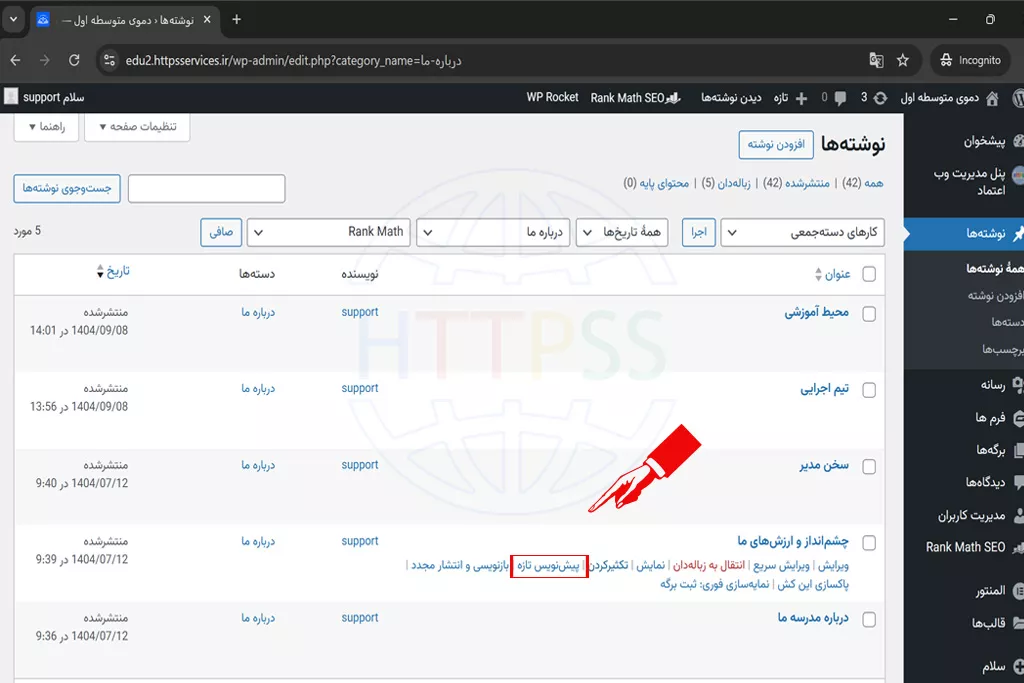Image resolution: width=1024 pixels, height=683 pixels.
Task: Open Rank Math SEO in admin bar
Action: (x=627, y=97)
